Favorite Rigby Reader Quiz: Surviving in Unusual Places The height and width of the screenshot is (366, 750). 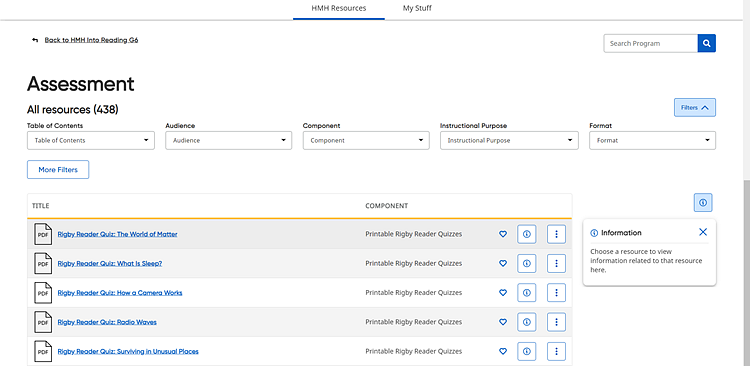click(x=503, y=351)
